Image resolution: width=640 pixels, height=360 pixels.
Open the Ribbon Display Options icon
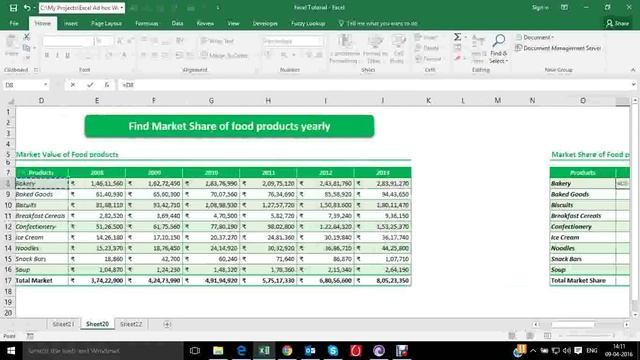click(x=564, y=7)
